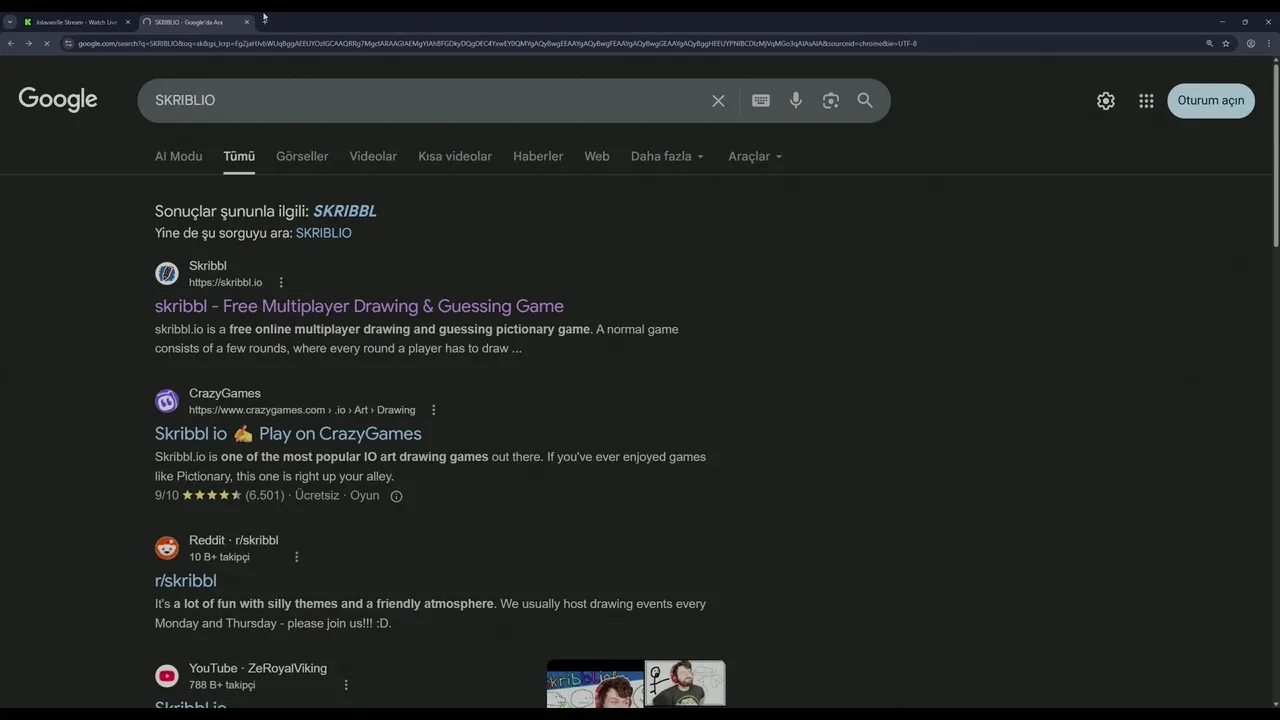Close the SKRIBLIO Google search tab

tap(247, 22)
